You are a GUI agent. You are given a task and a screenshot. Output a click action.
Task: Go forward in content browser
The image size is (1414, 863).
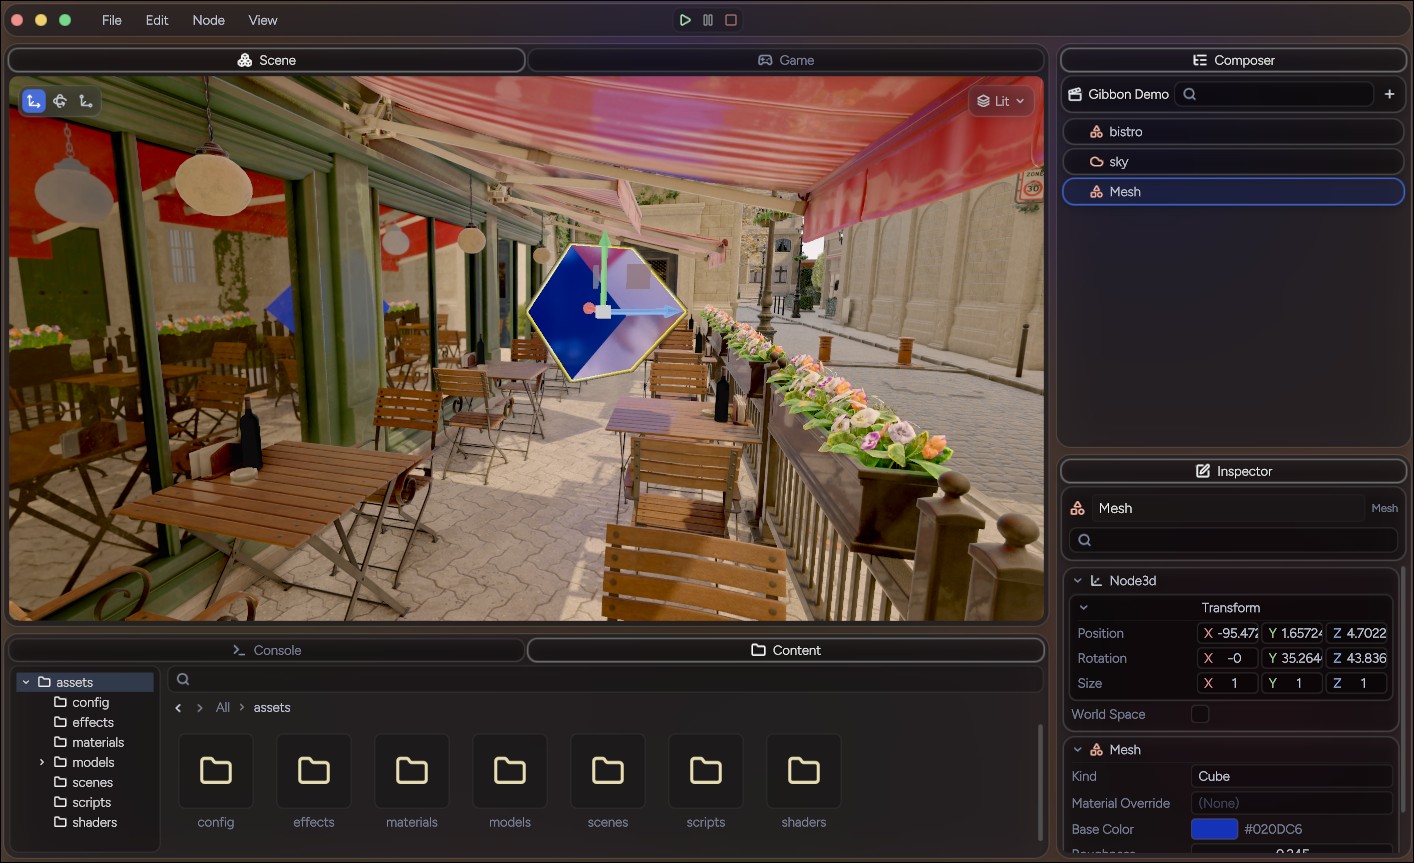click(x=200, y=708)
